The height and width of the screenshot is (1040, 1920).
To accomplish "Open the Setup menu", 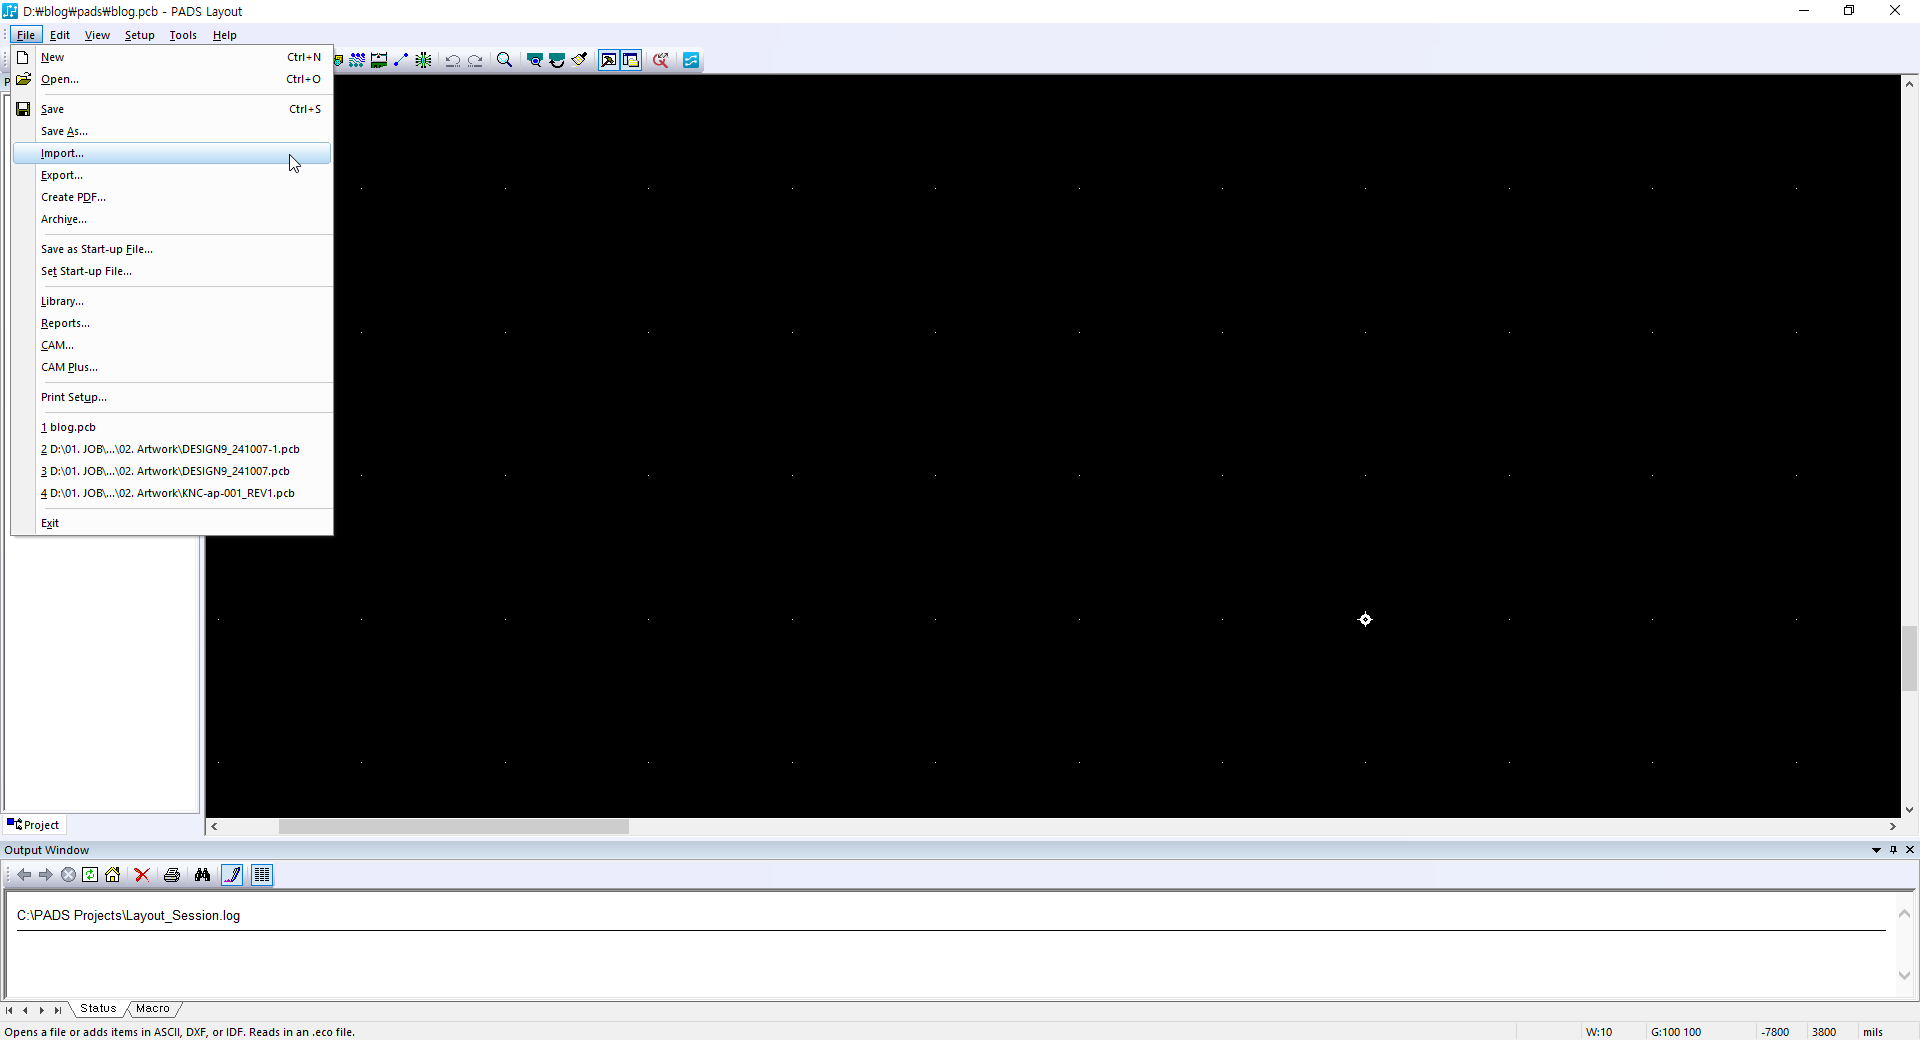I will (x=140, y=35).
